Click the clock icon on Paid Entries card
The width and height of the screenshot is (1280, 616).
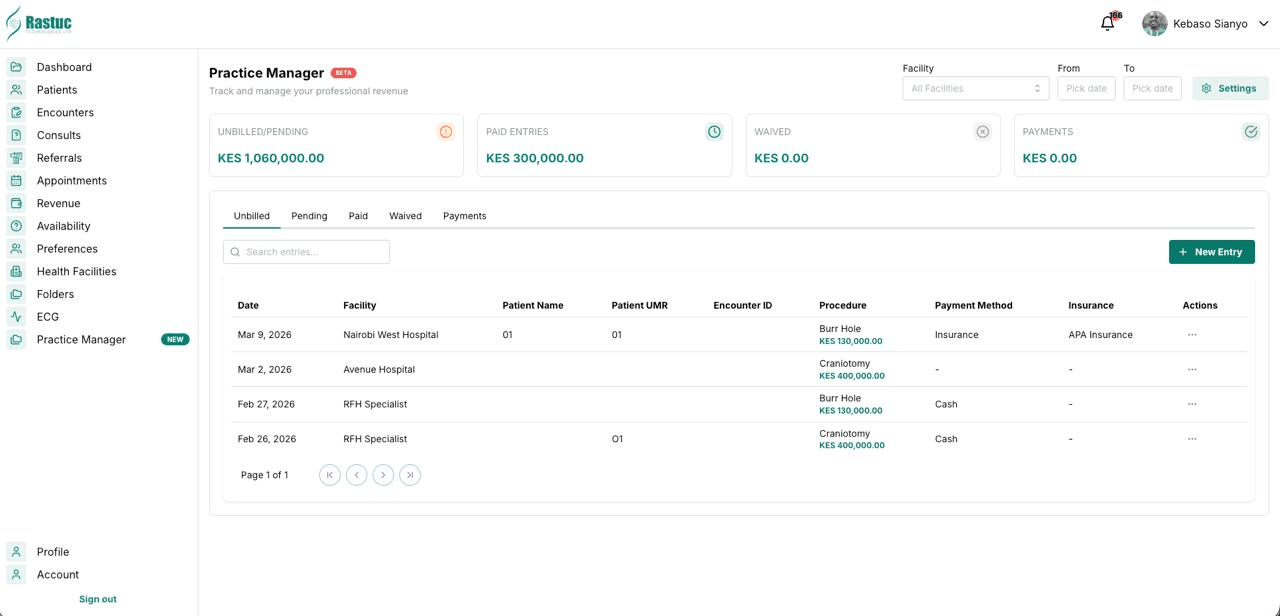[x=714, y=131]
